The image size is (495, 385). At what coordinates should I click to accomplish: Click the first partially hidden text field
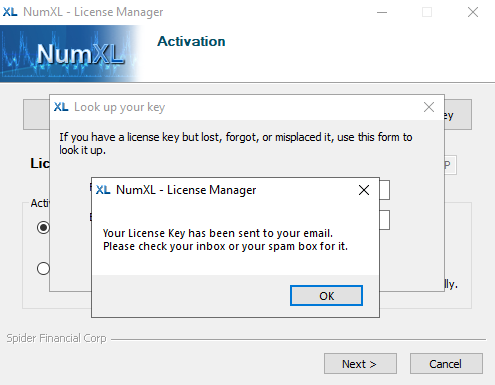[385, 190]
